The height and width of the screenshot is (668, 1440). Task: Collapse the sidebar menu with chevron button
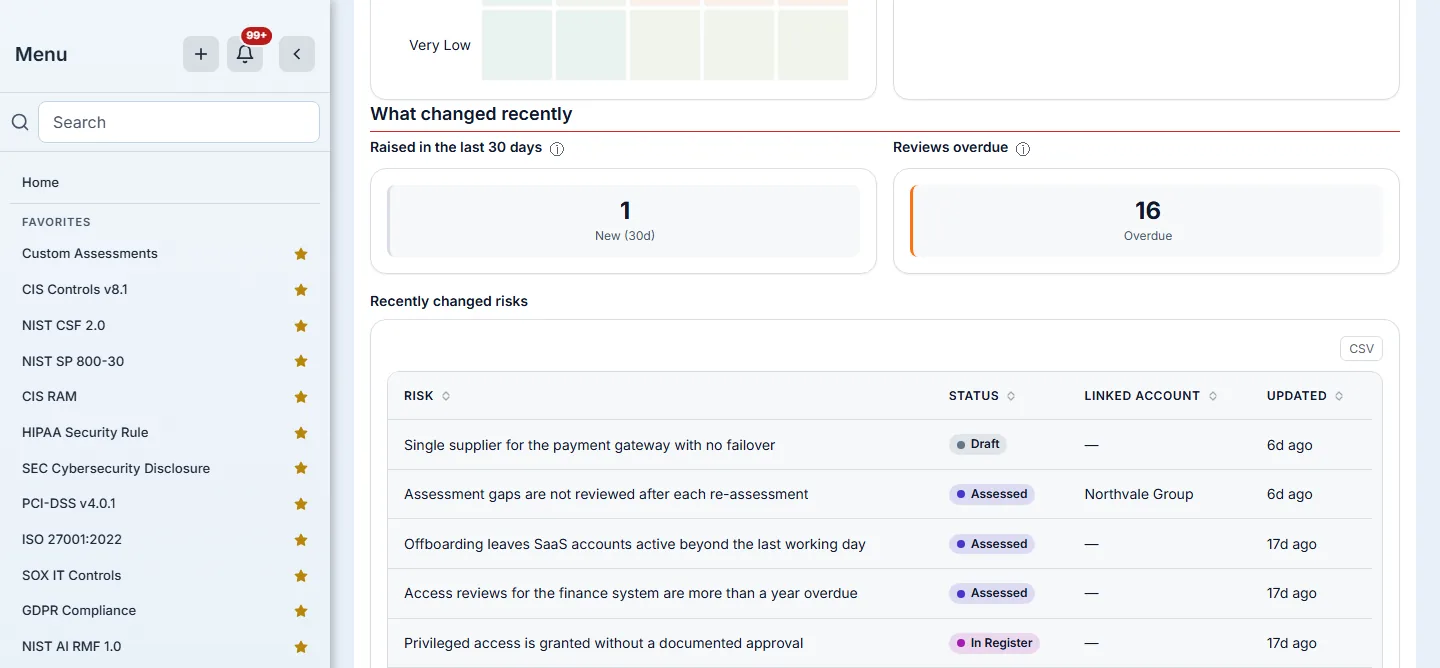click(x=297, y=54)
